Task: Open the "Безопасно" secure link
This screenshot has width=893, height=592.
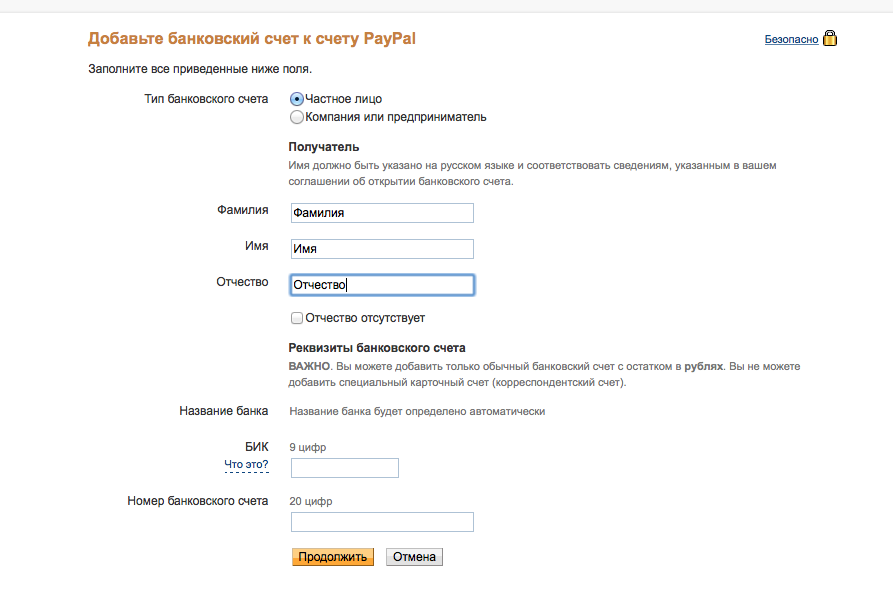Action: [x=791, y=40]
